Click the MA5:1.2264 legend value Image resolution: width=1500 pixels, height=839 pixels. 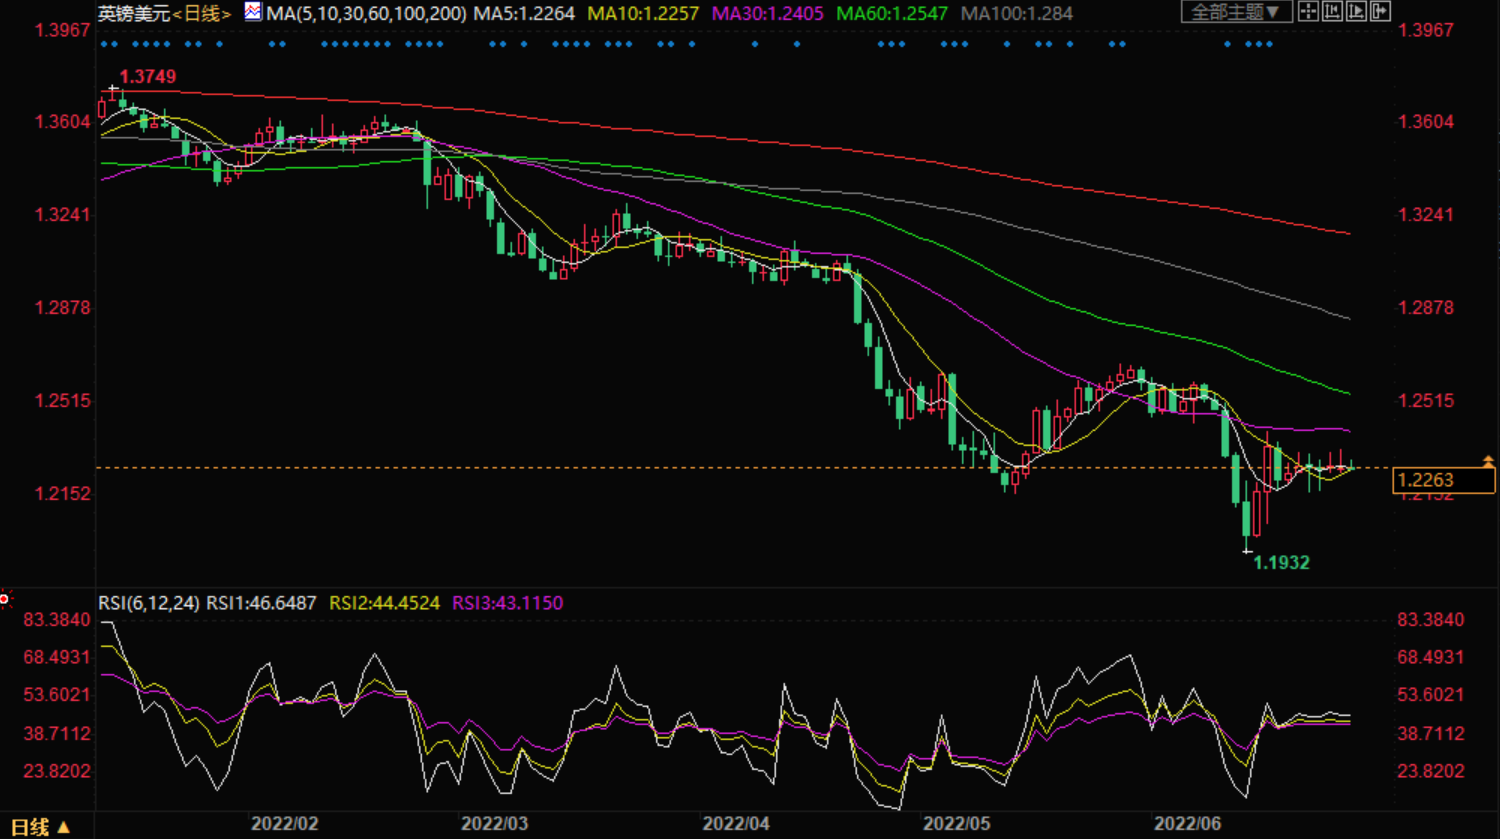pyautogui.click(x=524, y=13)
